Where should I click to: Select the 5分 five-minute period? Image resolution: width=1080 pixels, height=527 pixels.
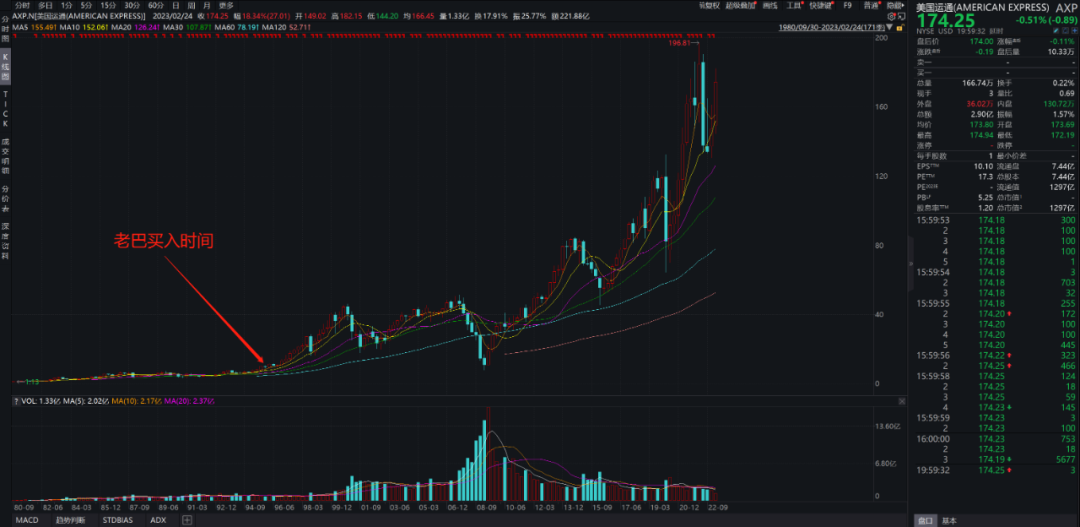tap(86, 6)
